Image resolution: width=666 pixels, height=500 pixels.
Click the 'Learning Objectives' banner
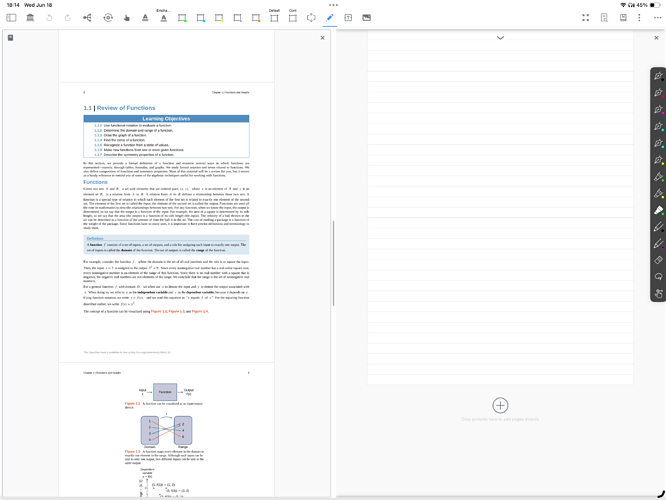(x=166, y=119)
